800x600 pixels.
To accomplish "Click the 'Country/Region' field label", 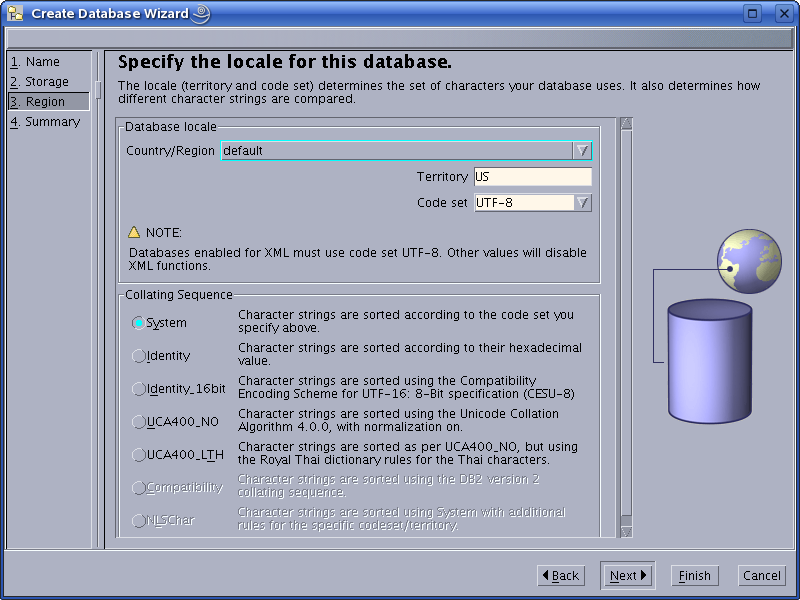I will pyautogui.click(x=170, y=151).
